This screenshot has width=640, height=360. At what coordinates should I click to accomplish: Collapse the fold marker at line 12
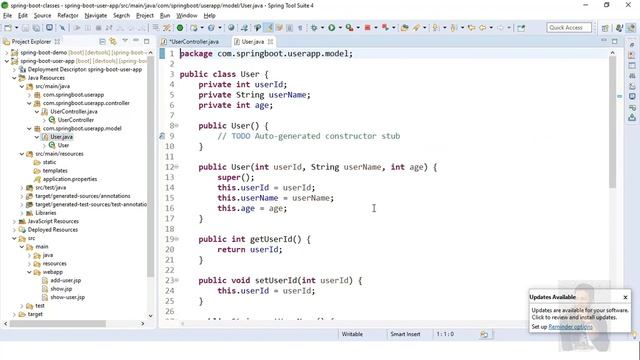(177, 167)
